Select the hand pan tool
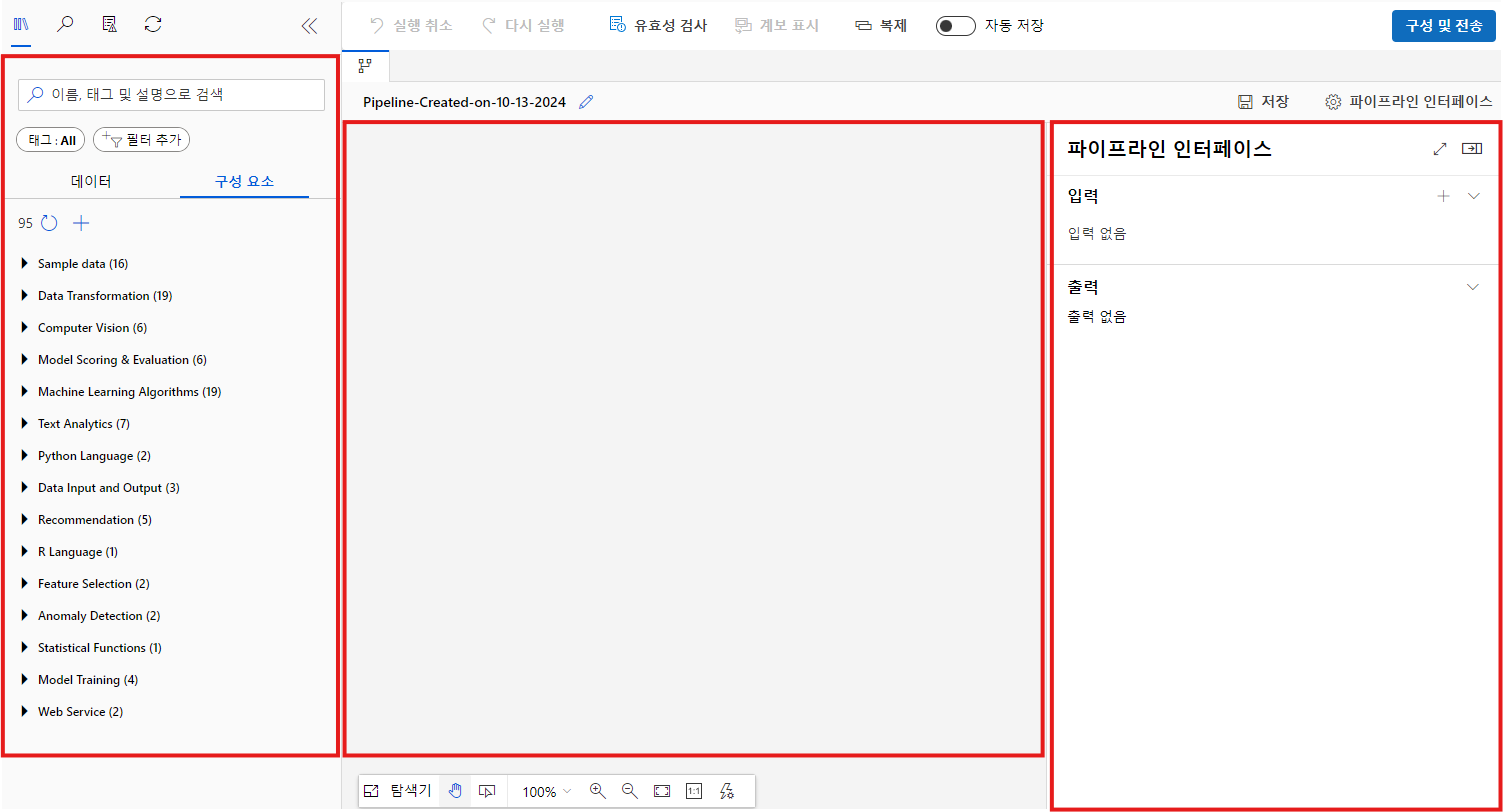1503x812 pixels. point(455,791)
